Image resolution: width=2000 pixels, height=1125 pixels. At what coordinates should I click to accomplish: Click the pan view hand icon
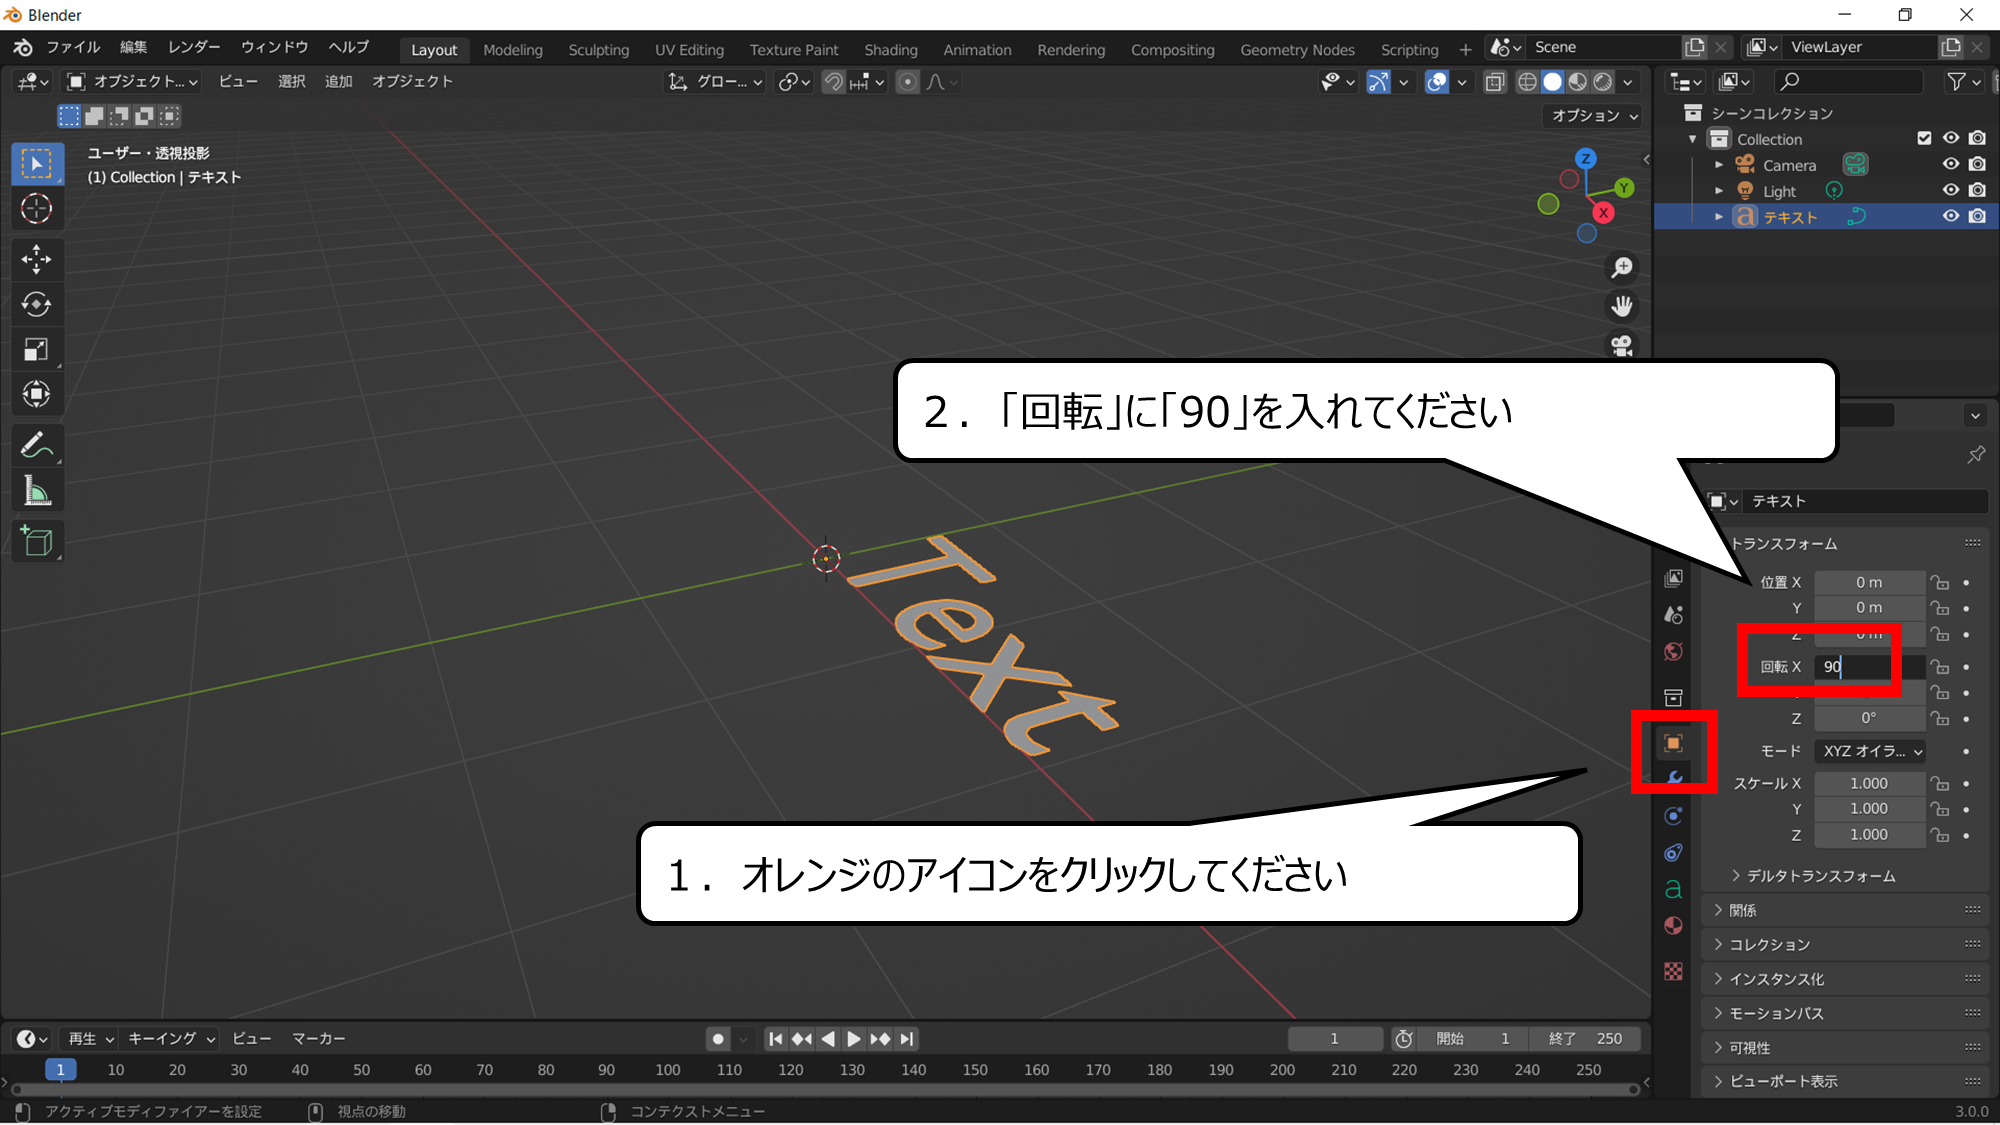(x=1621, y=306)
